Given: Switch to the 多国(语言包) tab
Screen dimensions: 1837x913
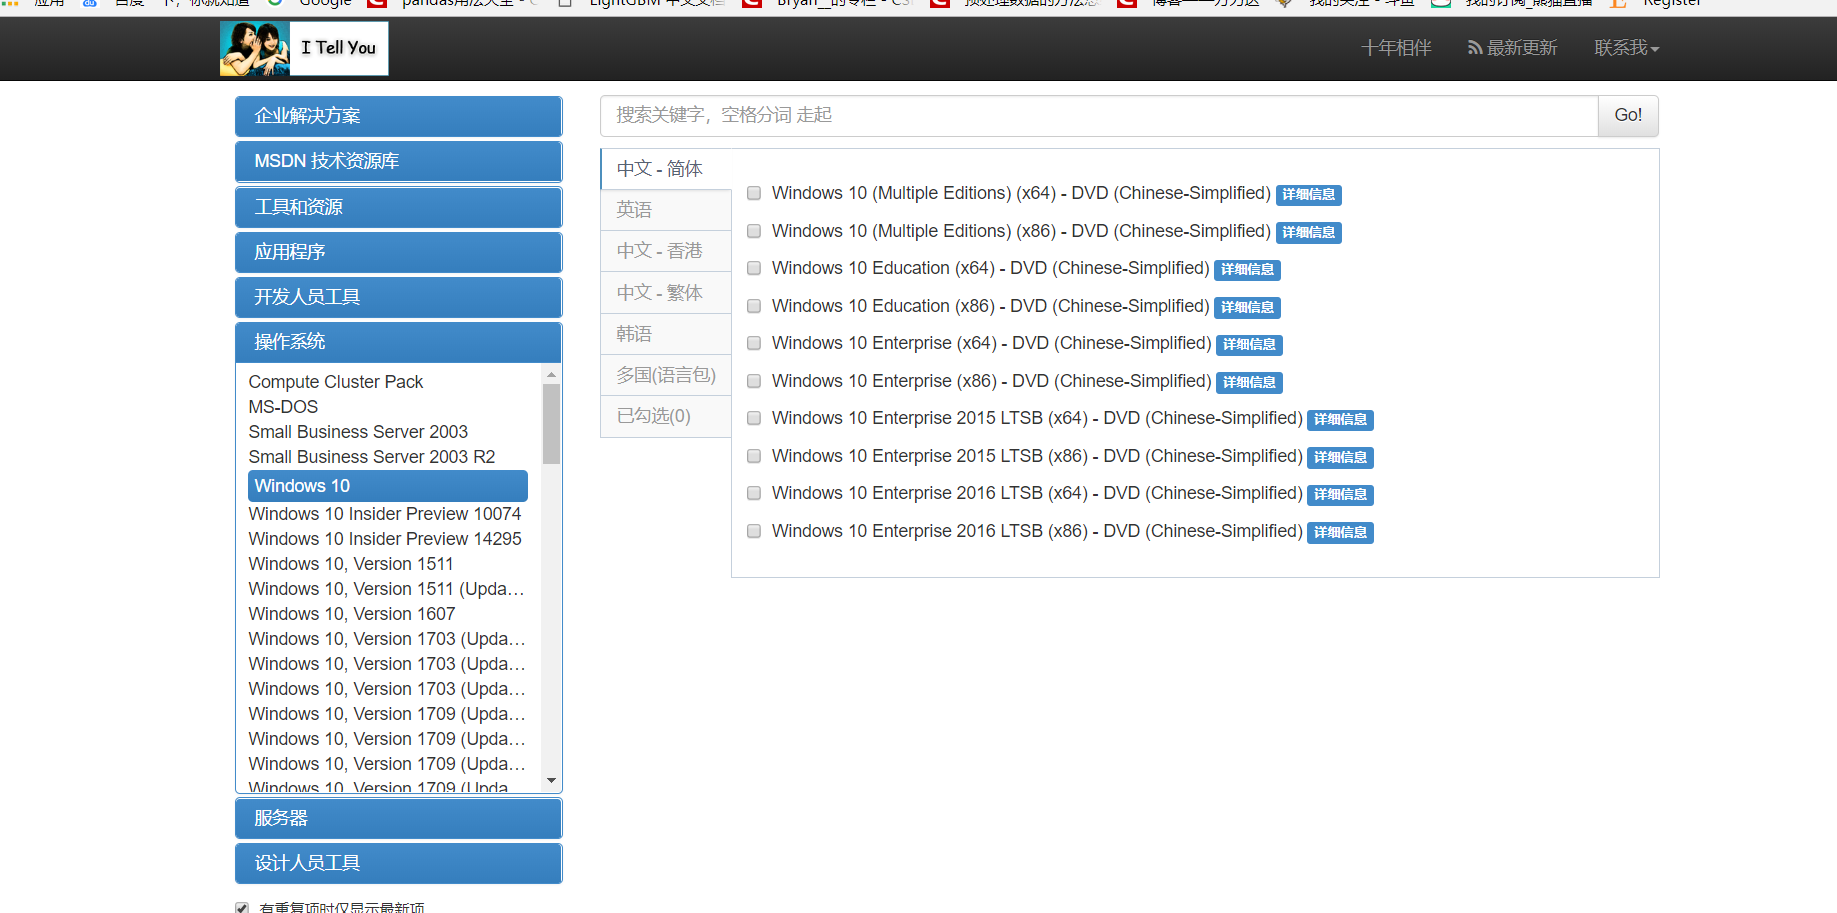Looking at the screenshot, I should click(x=666, y=375).
